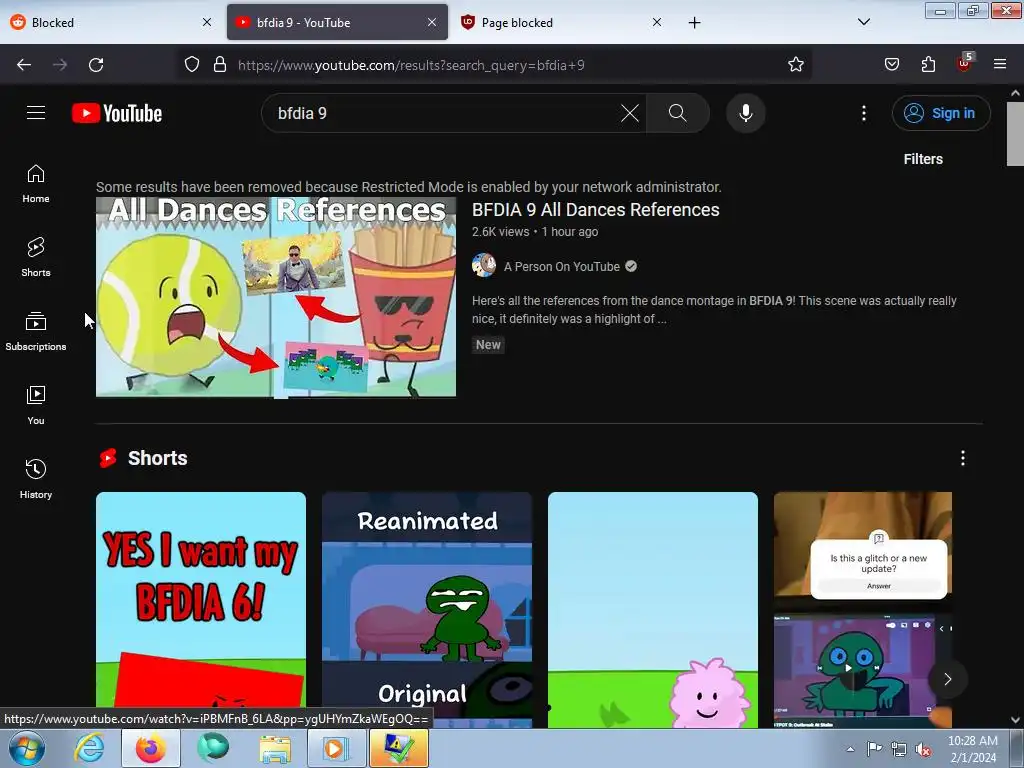Show hidden system tray icons
The height and width of the screenshot is (768, 1024).
pos(850,749)
